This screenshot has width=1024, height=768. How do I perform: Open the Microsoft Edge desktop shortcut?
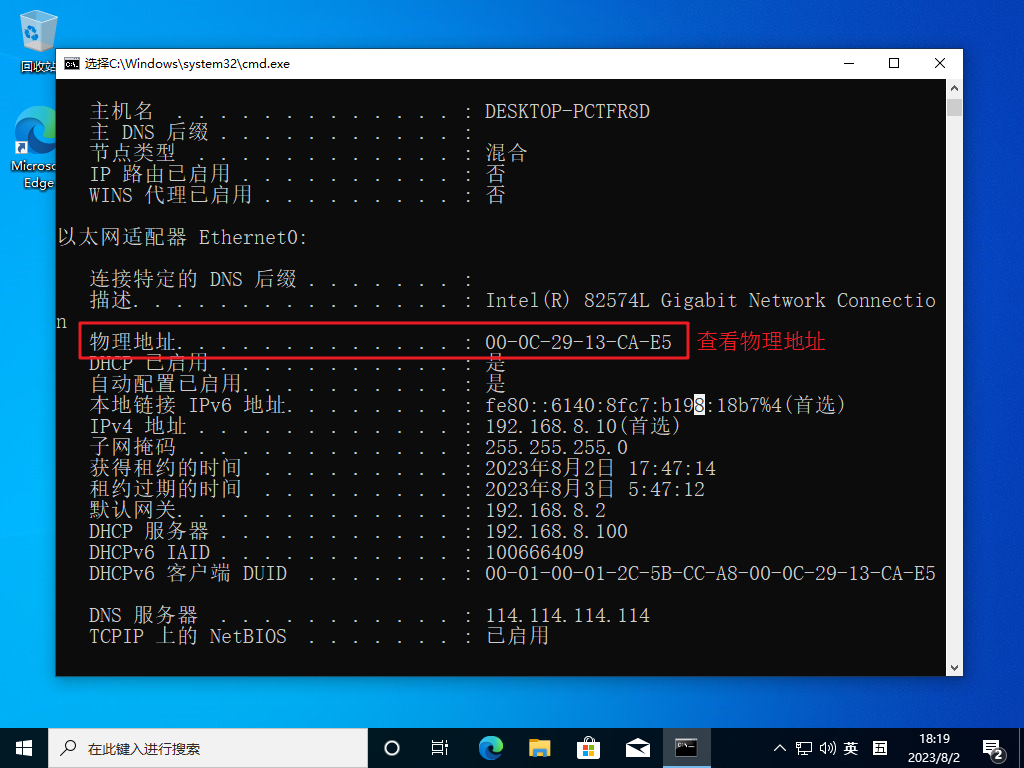[34, 148]
